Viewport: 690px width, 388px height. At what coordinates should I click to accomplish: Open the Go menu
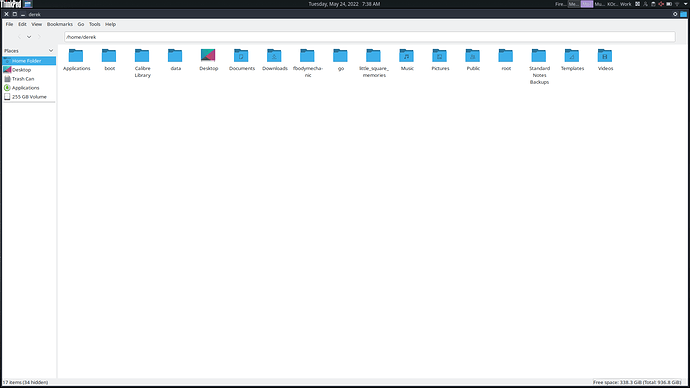point(81,24)
